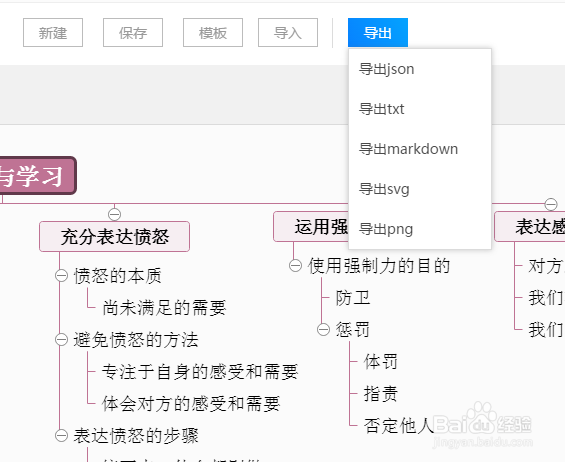Collapse the 使用强制力的目的 node
Screen dimensions: 565x462
point(295,266)
